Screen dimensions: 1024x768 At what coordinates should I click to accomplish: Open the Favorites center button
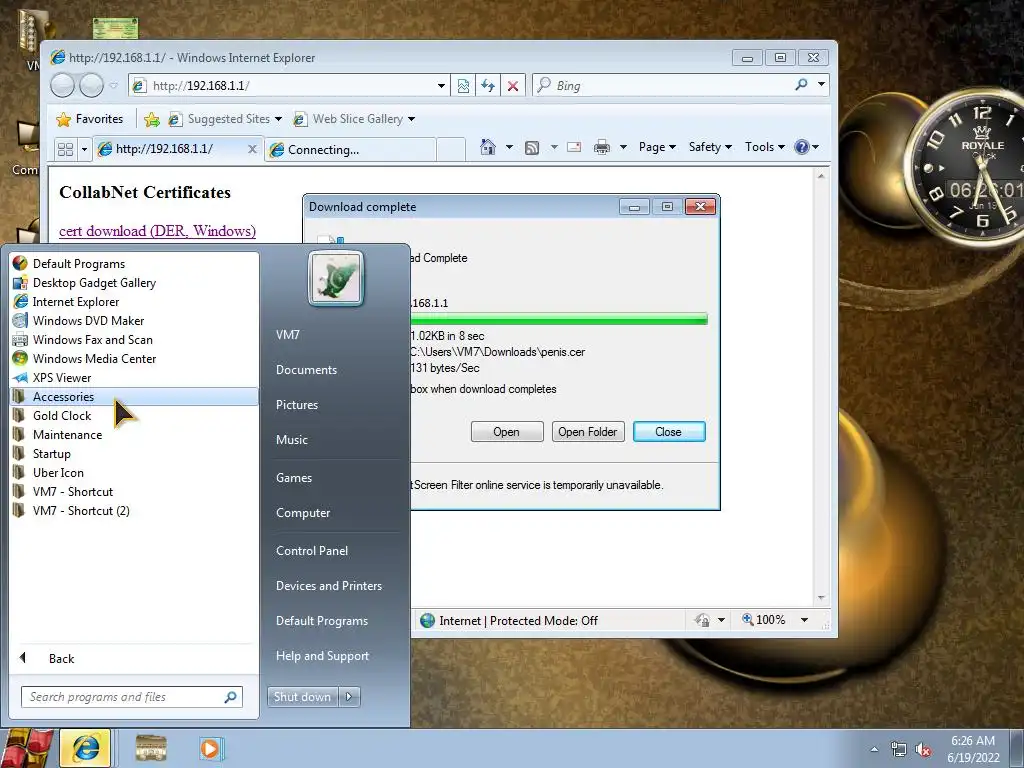coord(89,119)
